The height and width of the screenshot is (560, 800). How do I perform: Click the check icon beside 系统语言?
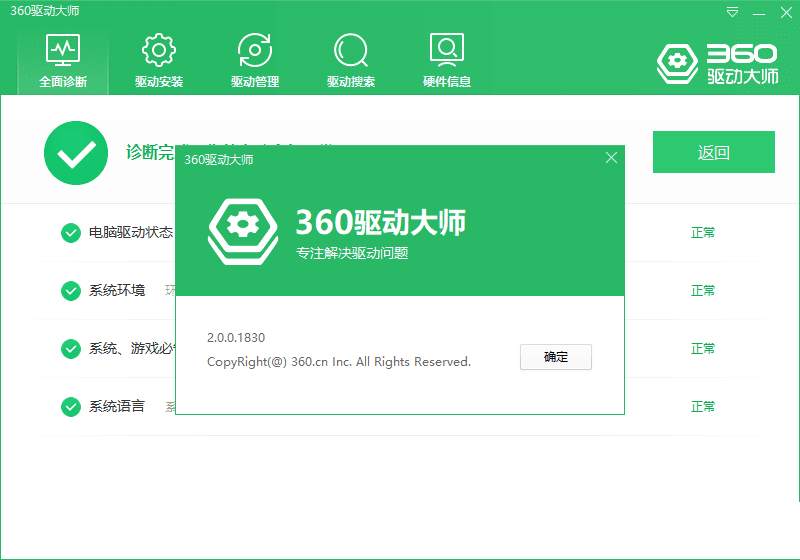coord(71,406)
